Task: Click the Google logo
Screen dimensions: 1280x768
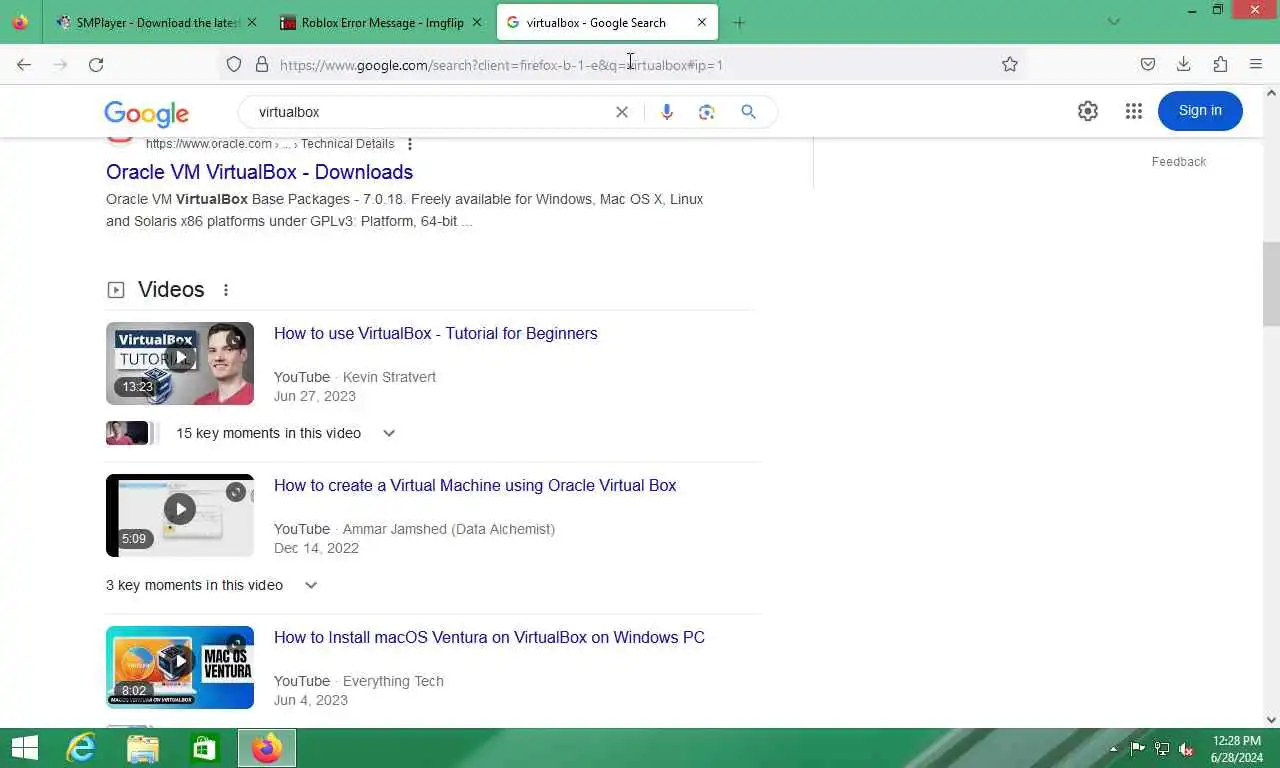Action: [146, 113]
